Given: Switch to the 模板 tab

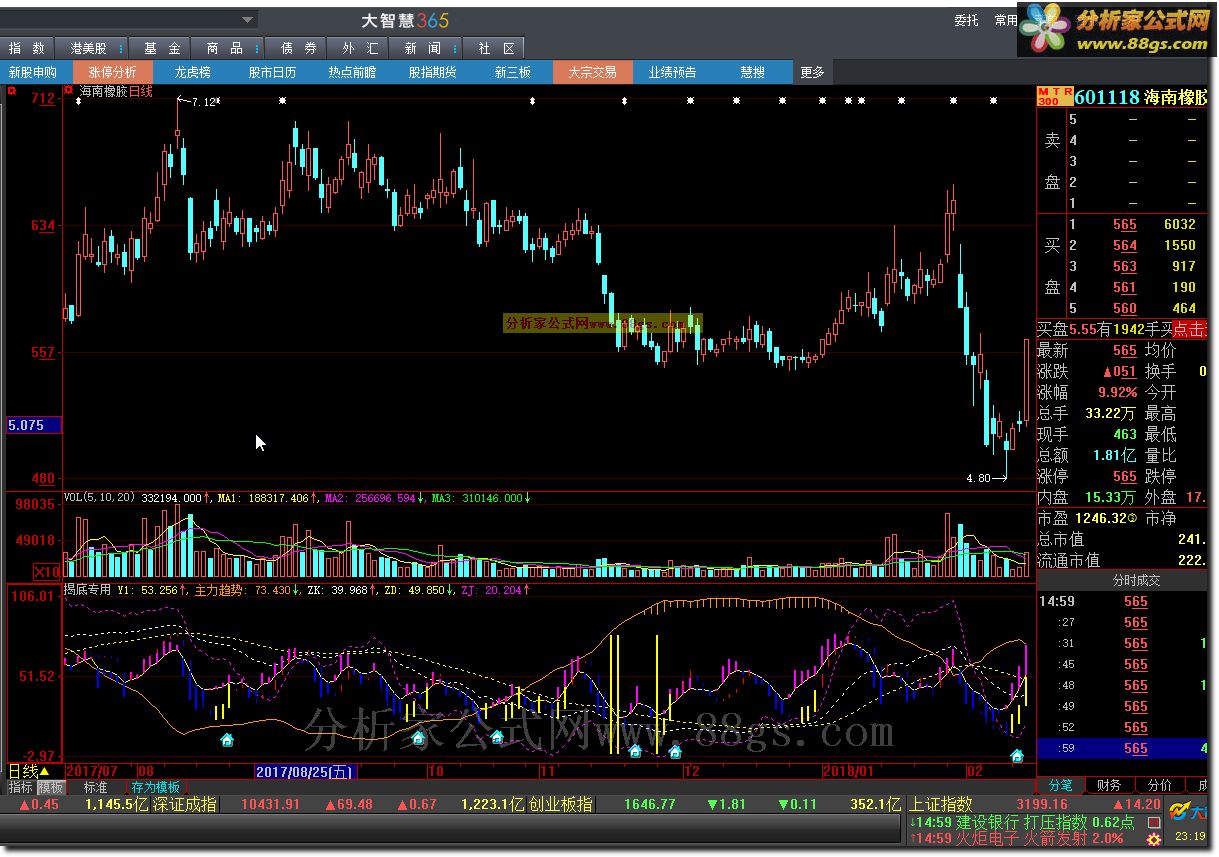Looking at the screenshot, I should (x=50, y=787).
